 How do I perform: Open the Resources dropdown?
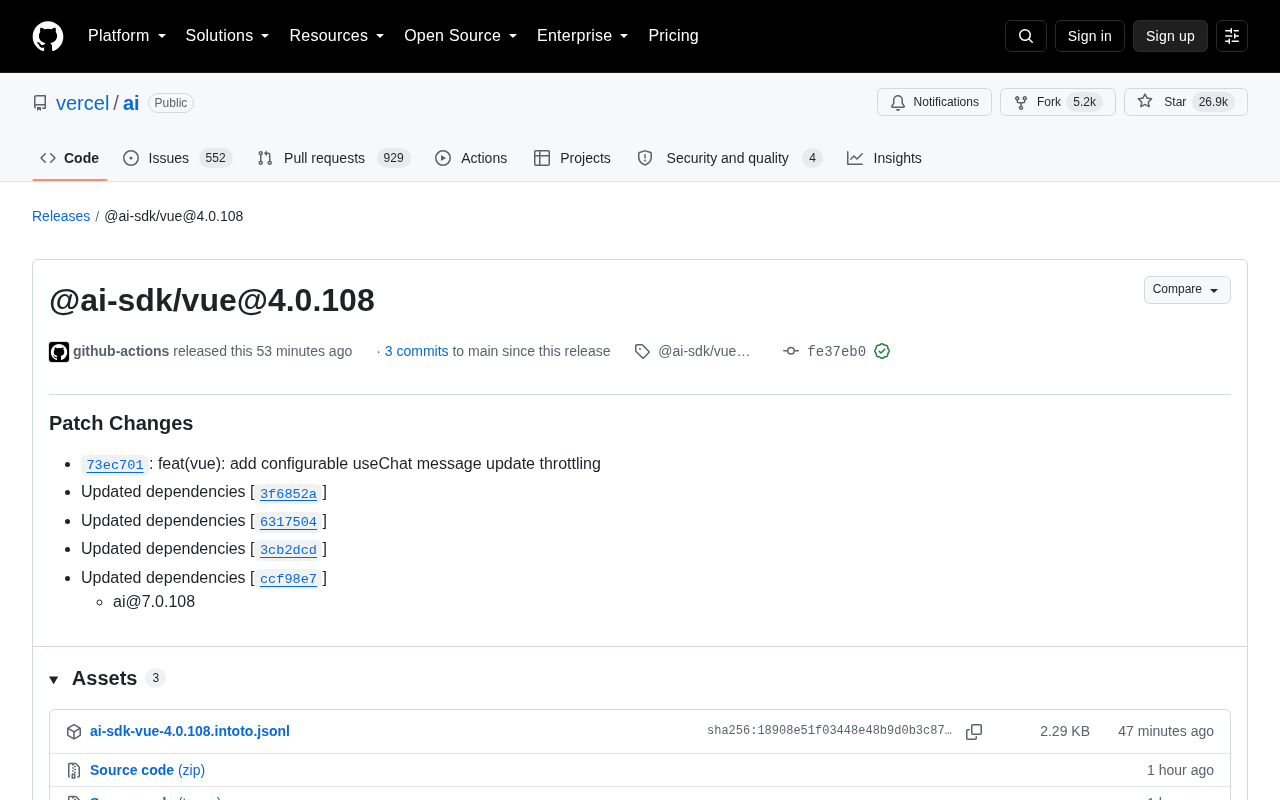337,36
